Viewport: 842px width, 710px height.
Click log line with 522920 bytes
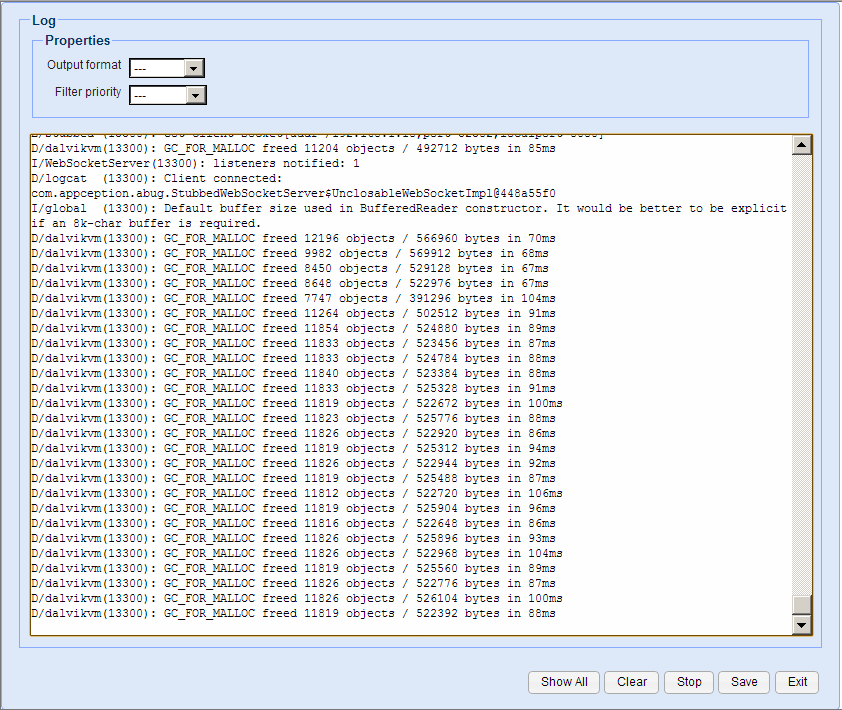click(293, 434)
